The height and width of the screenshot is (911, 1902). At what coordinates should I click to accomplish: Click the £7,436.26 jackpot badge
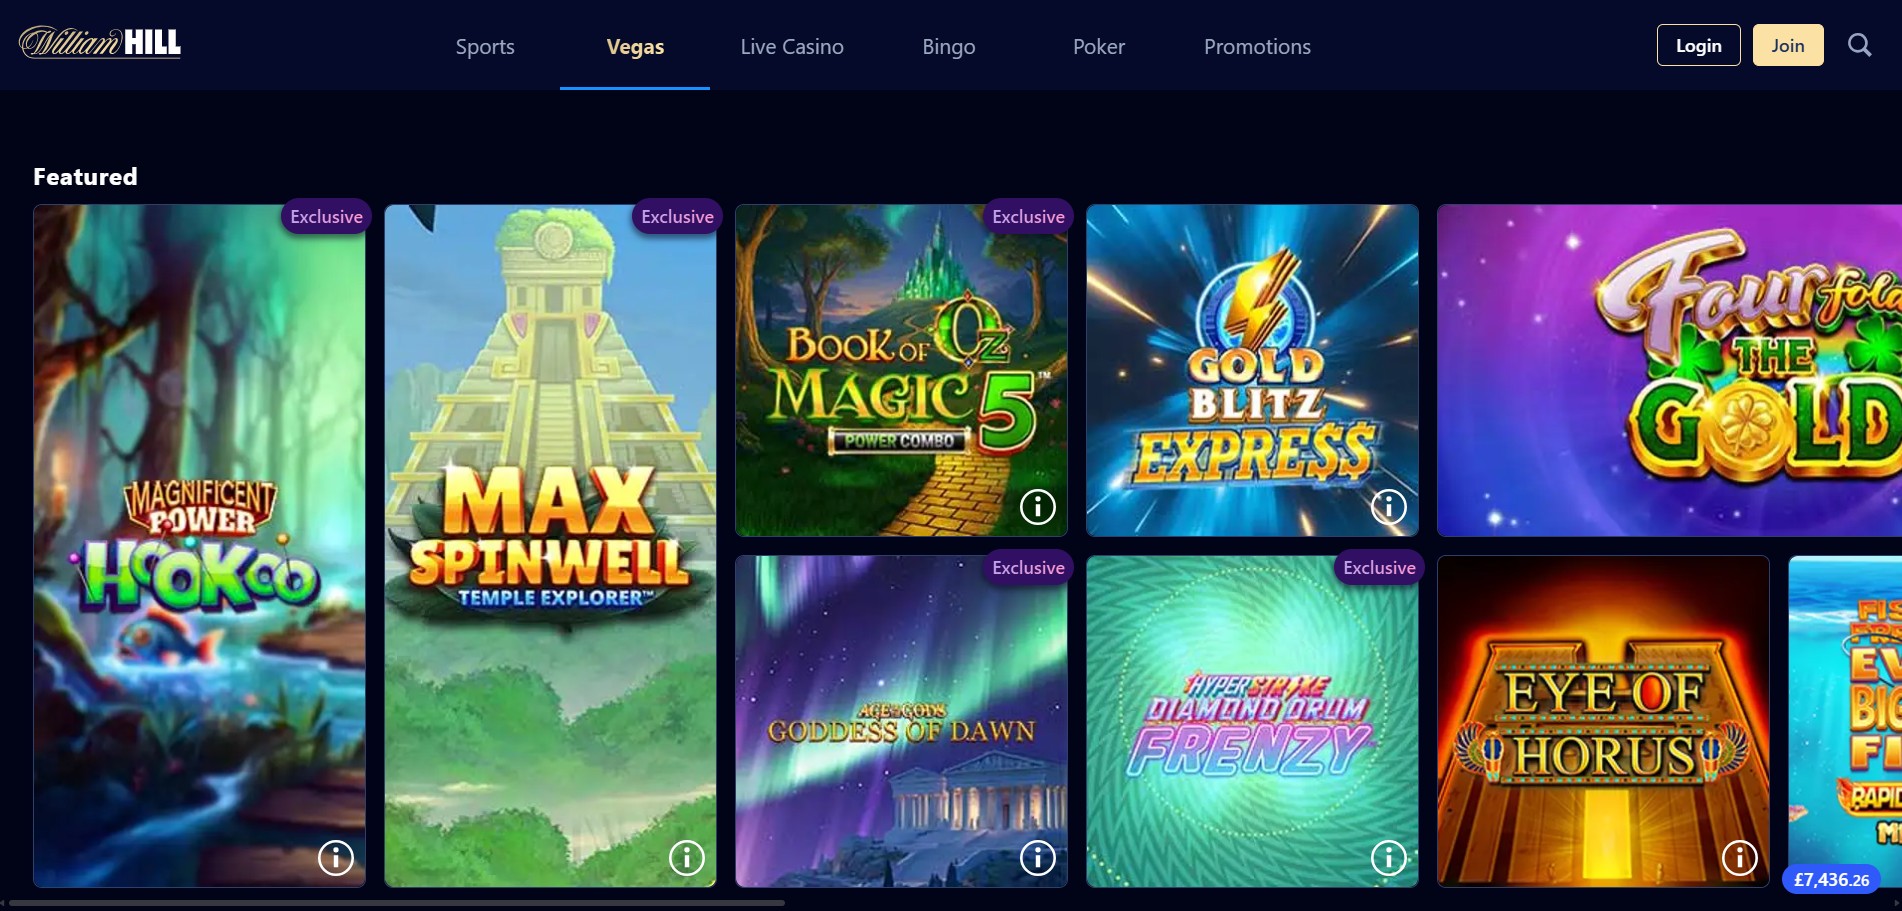[1831, 880]
